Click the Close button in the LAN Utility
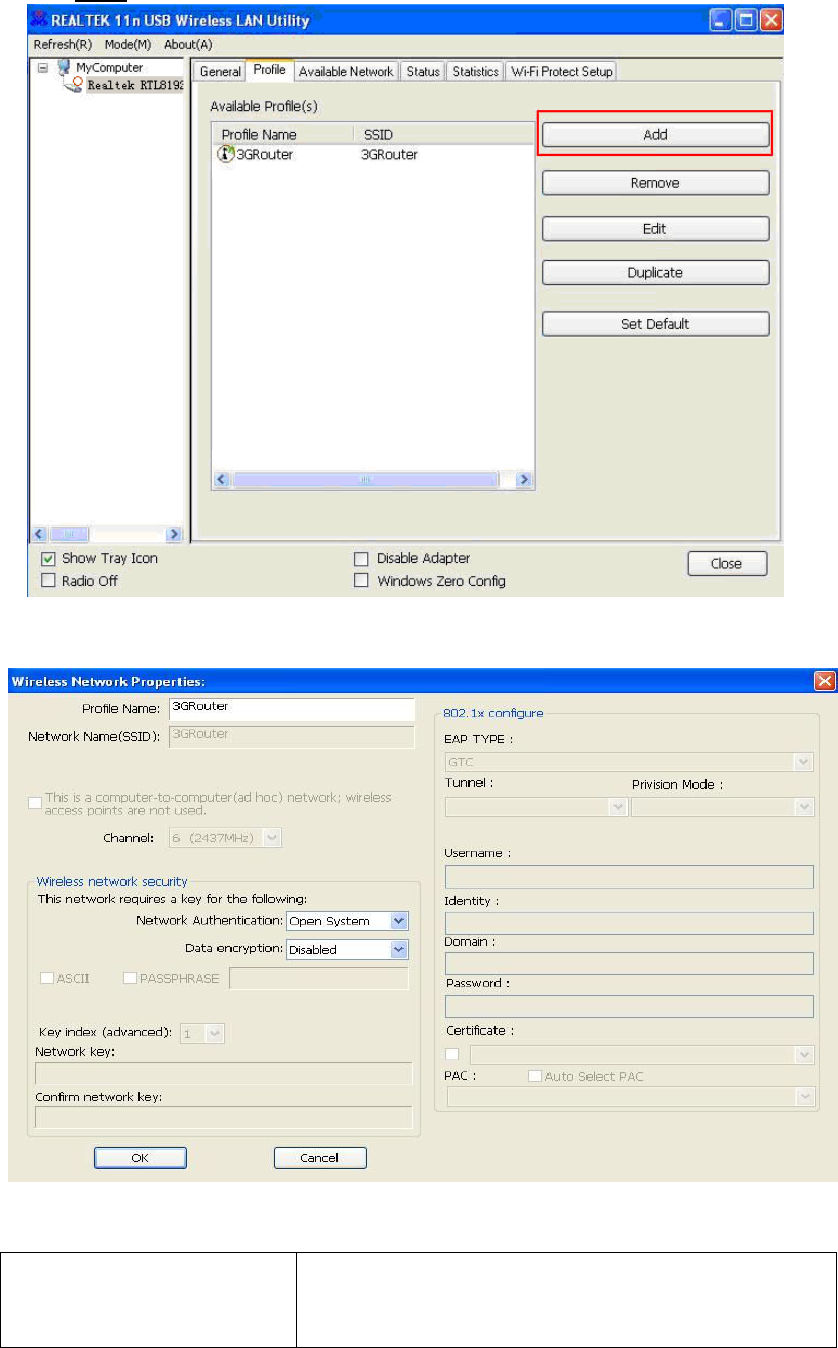This screenshot has height=1348, width=838. pyautogui.click(x=726, y=563)
